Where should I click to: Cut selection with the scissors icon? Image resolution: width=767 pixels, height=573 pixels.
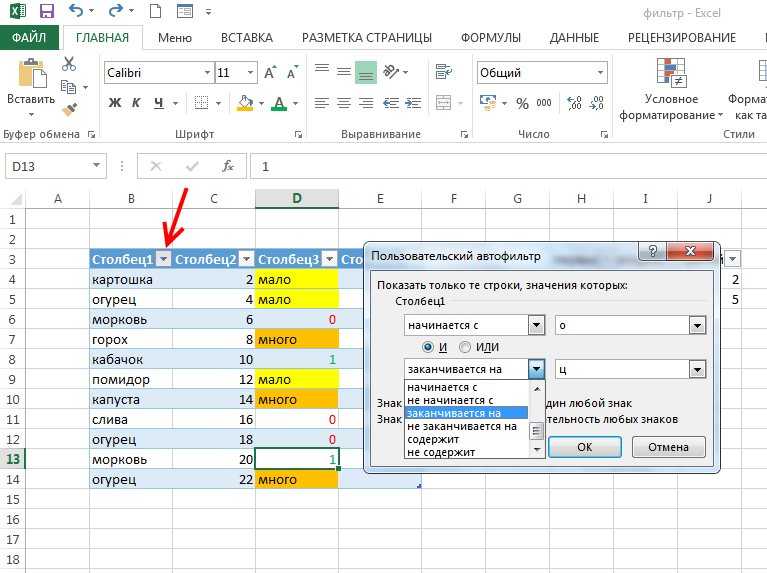pyautogui.click(x=69, y=64)
